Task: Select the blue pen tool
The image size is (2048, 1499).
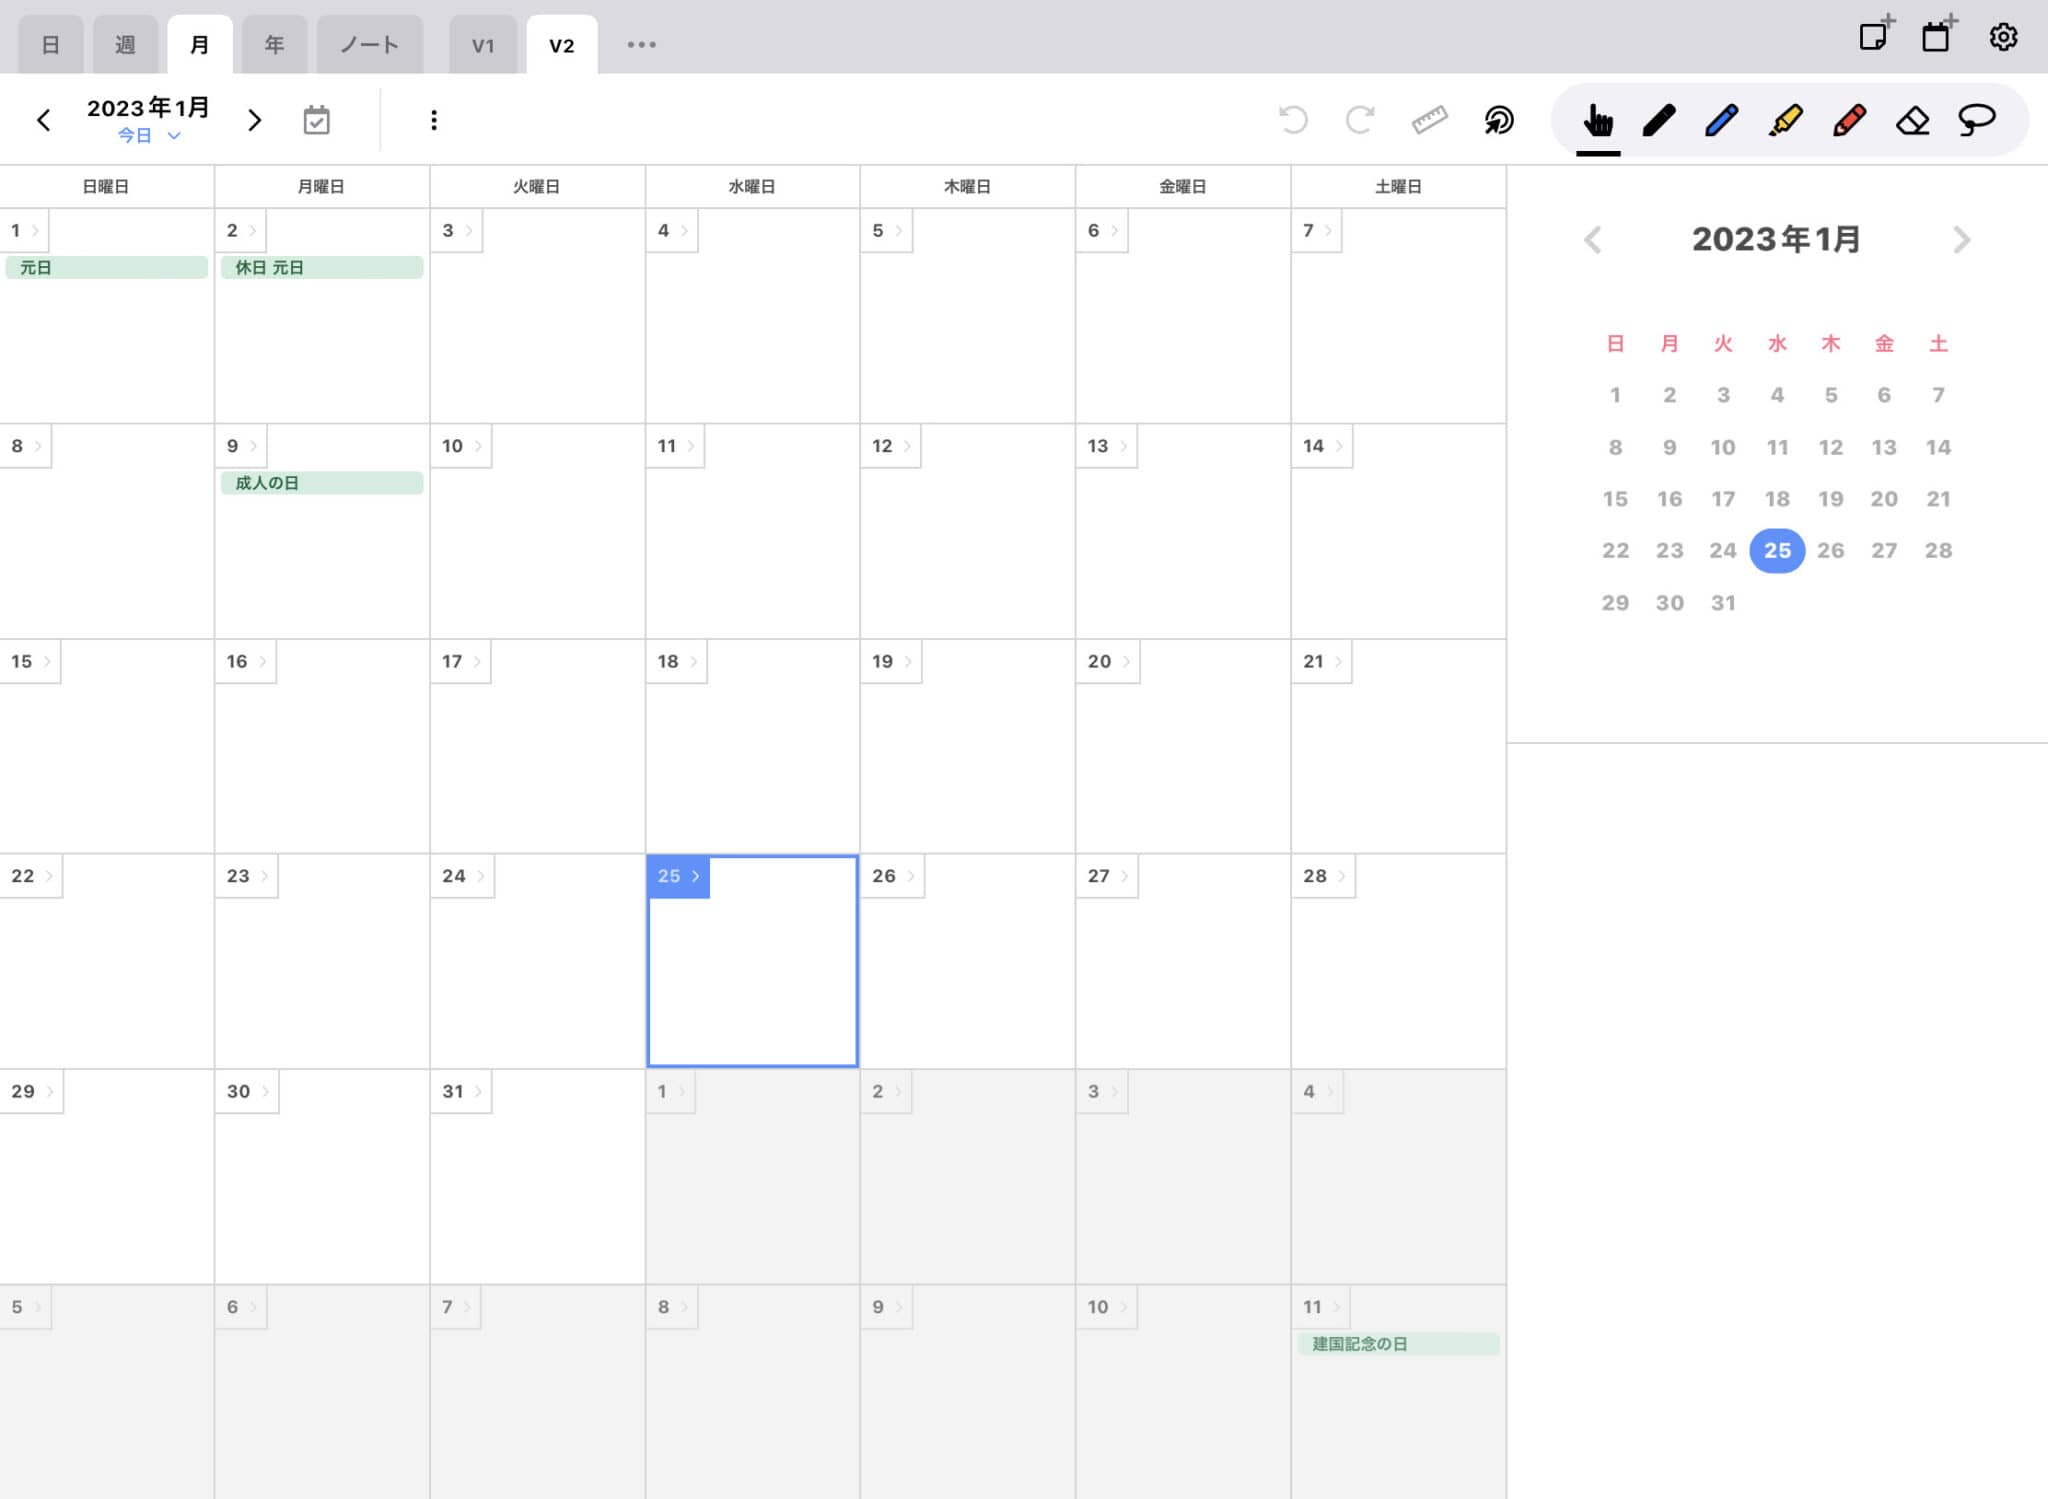Action: click(1722, 120)
